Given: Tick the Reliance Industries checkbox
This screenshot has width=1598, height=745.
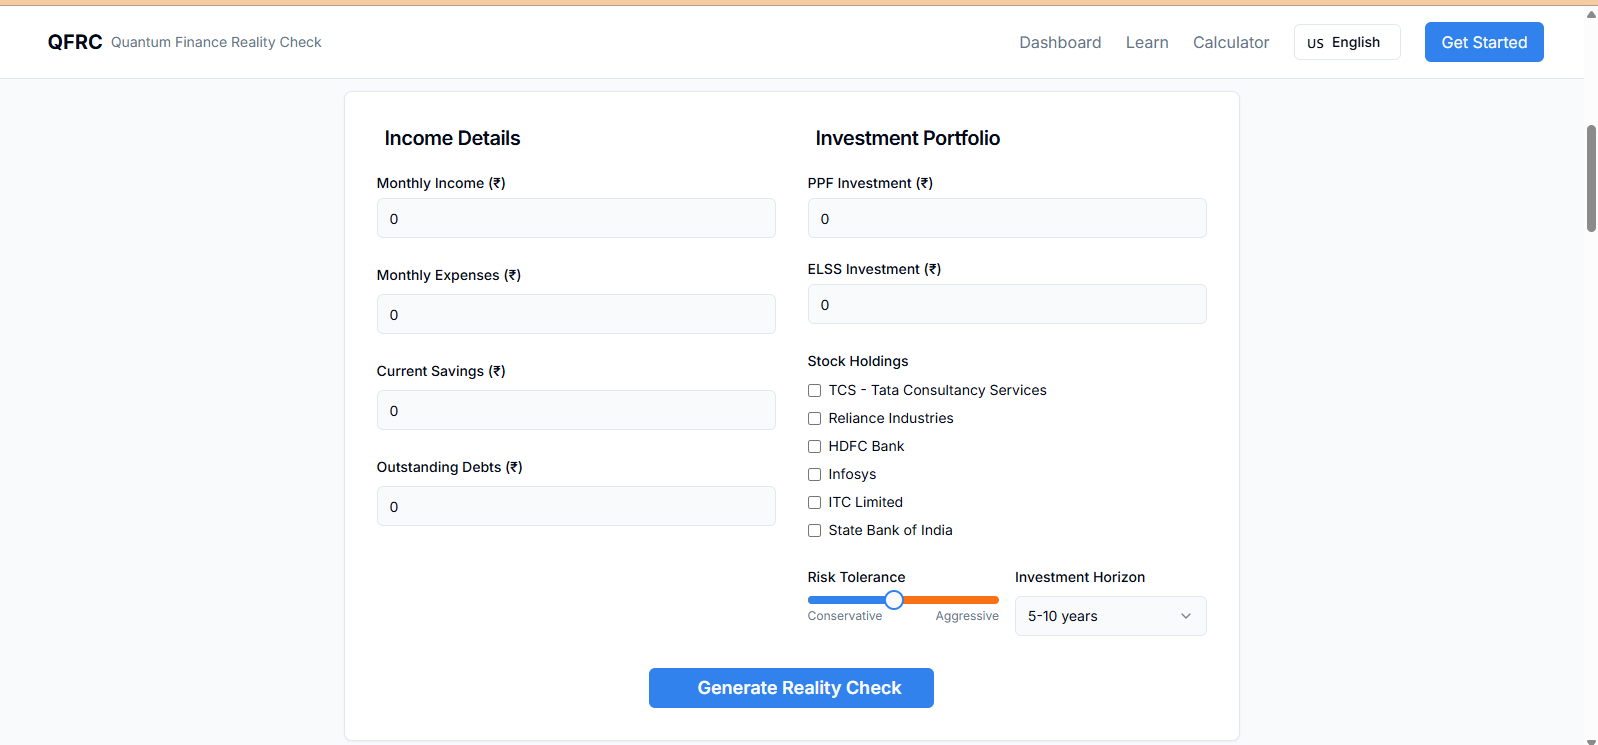Looking at the screenshot, I should 815,419.
